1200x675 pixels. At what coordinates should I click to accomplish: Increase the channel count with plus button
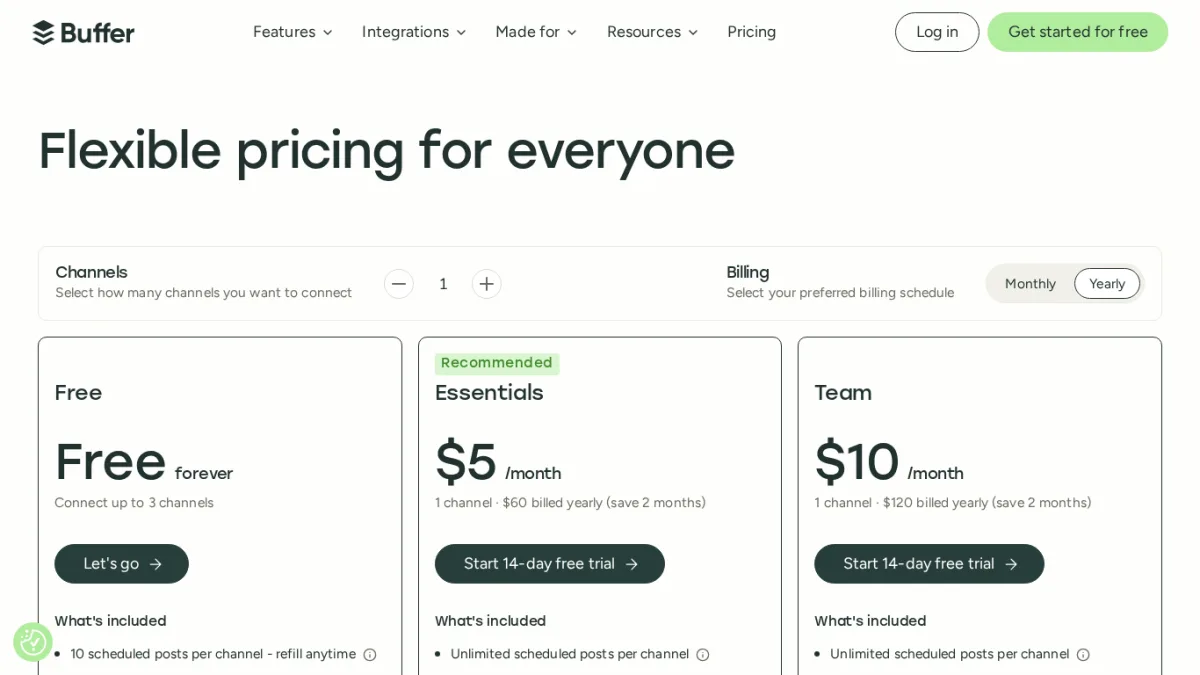487,284
